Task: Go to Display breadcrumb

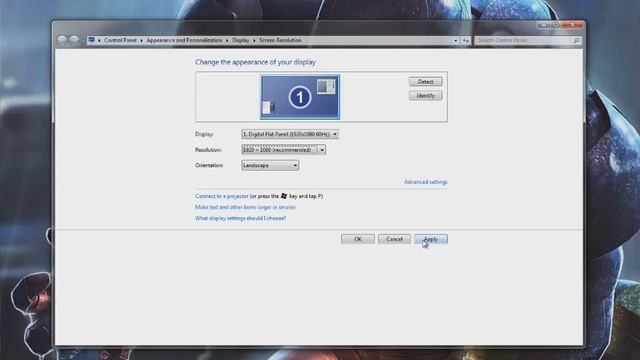Action: pos(240,40)
